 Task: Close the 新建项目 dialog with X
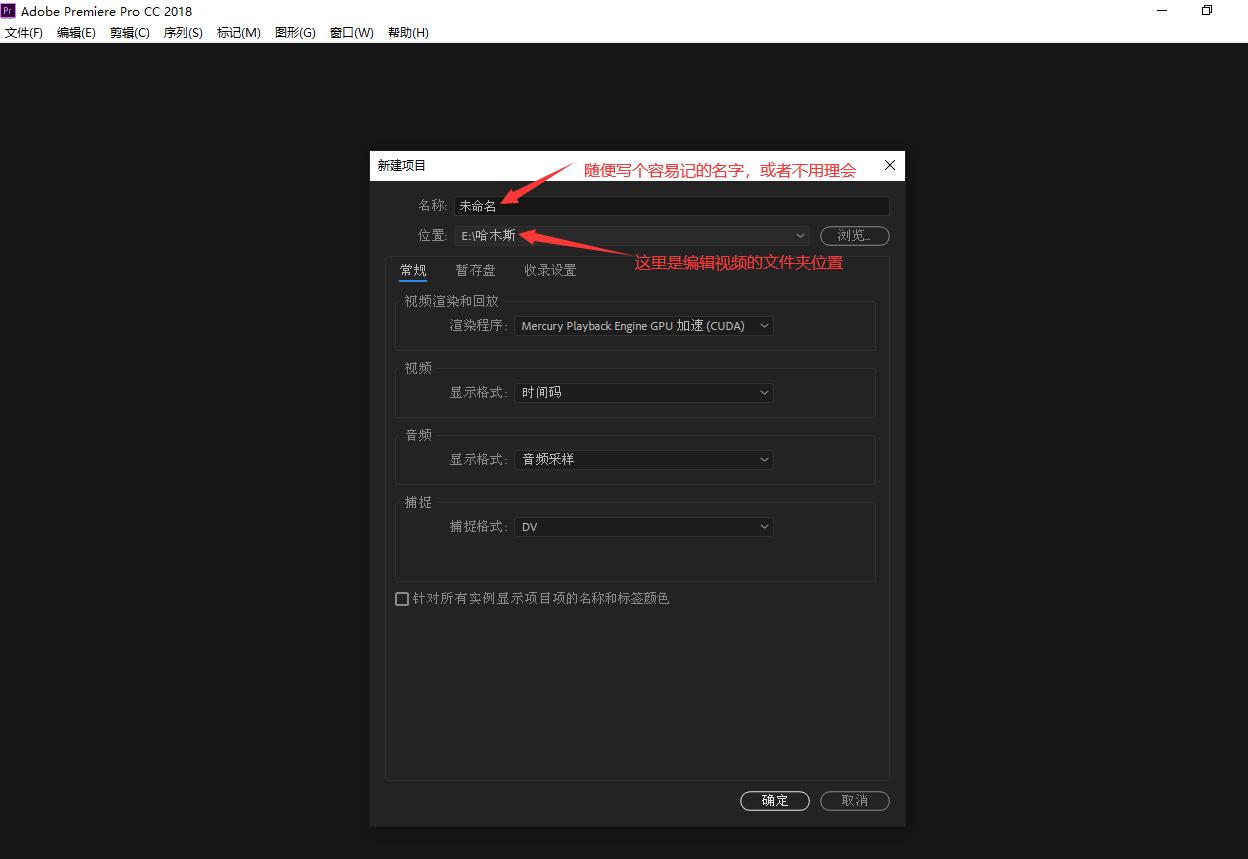click(889, 165)
